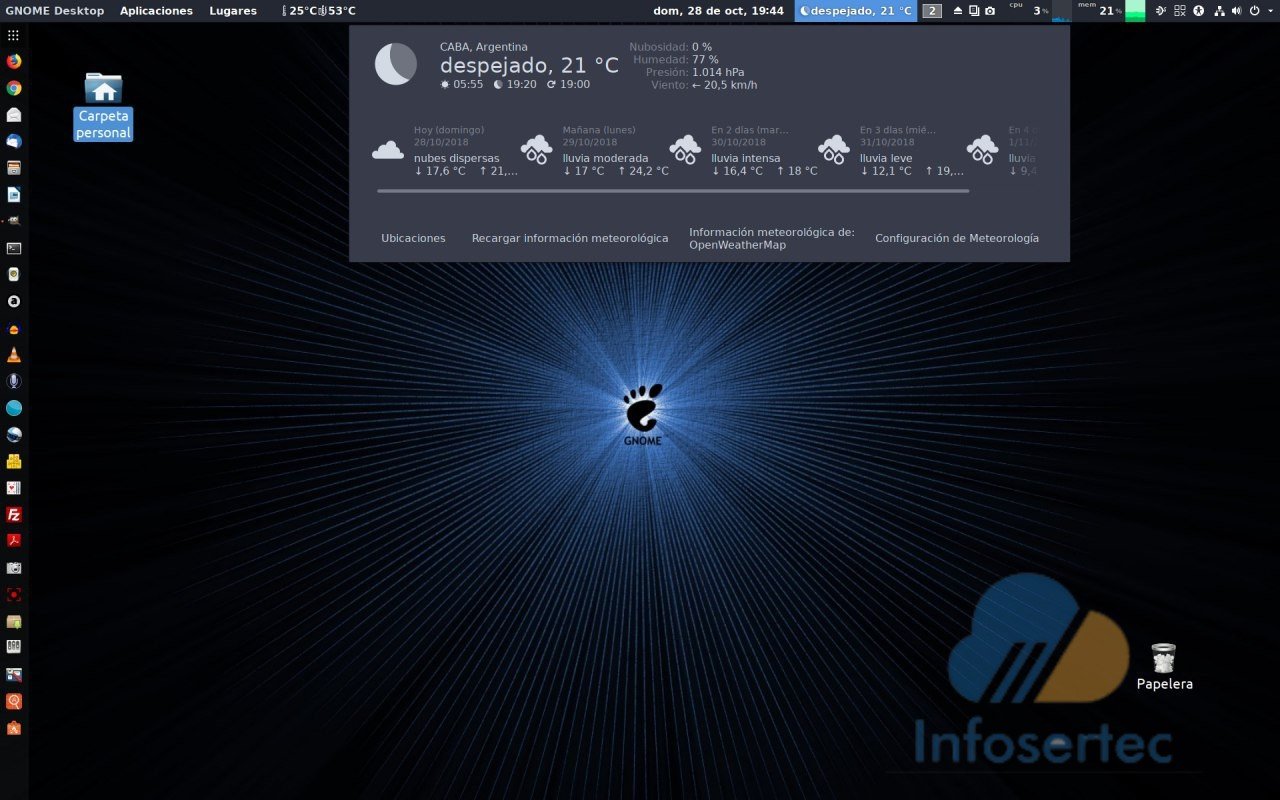Open the workspace indicator showing 2
This screenshot has width=1280, height=800.
[932, 11]
